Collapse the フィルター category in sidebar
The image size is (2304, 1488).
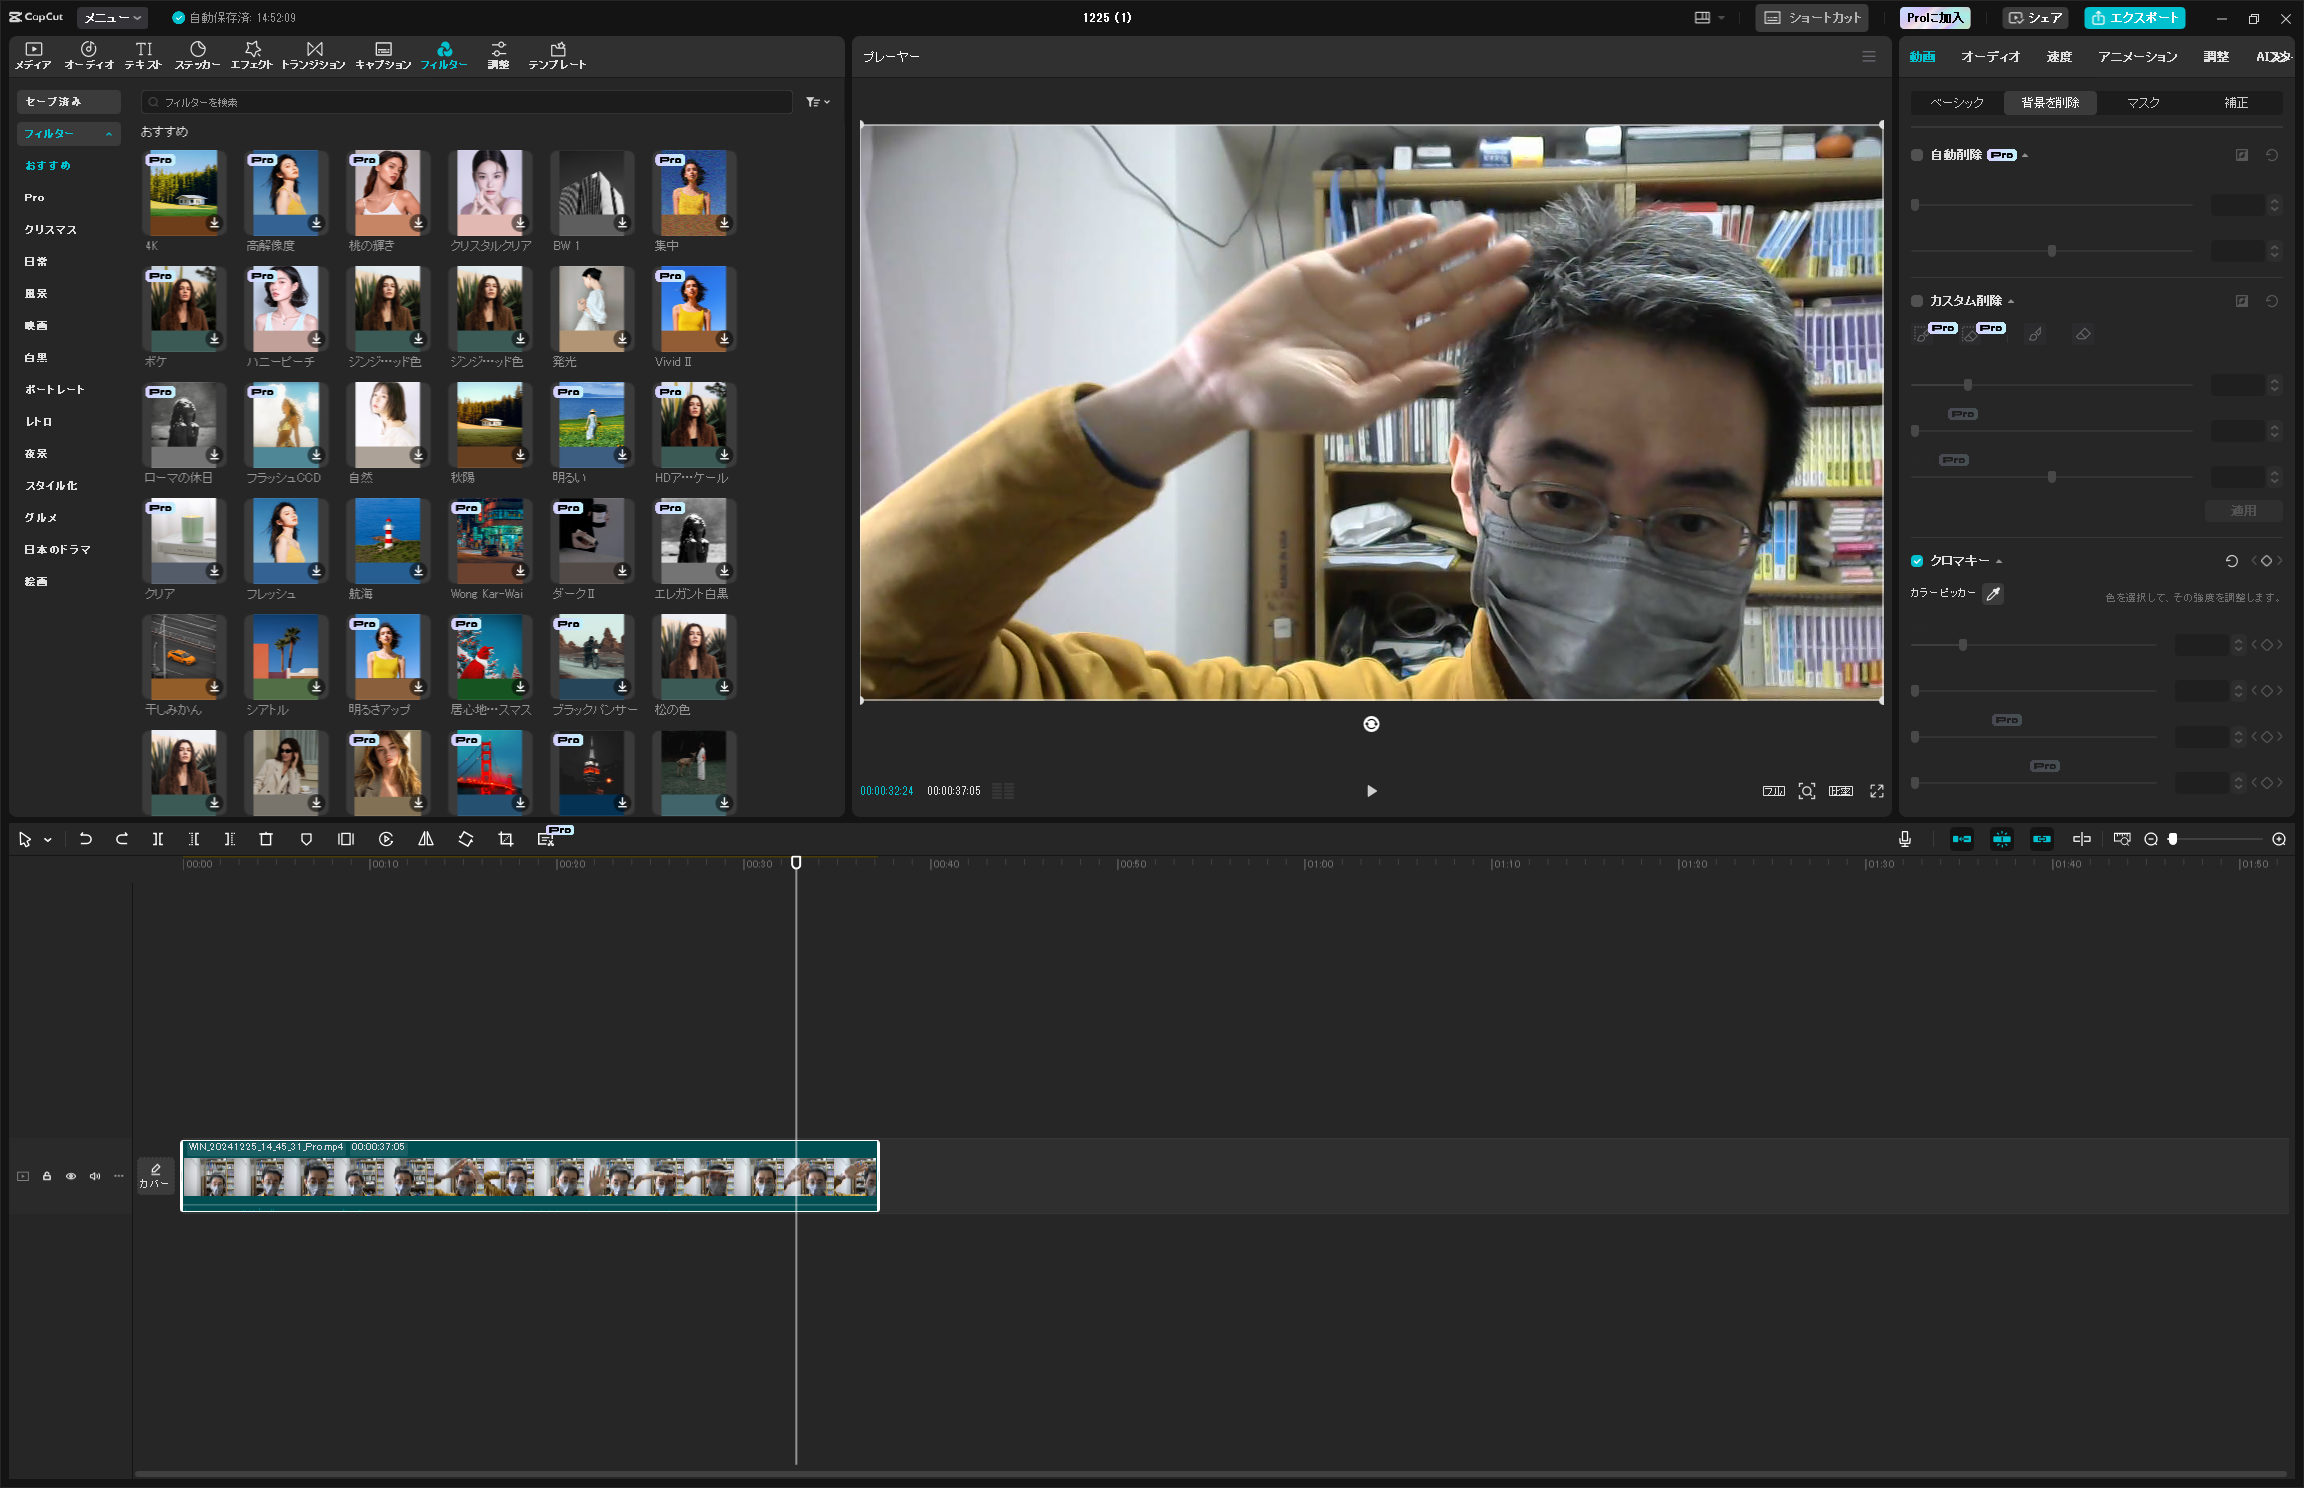click(x=108, y=134)
